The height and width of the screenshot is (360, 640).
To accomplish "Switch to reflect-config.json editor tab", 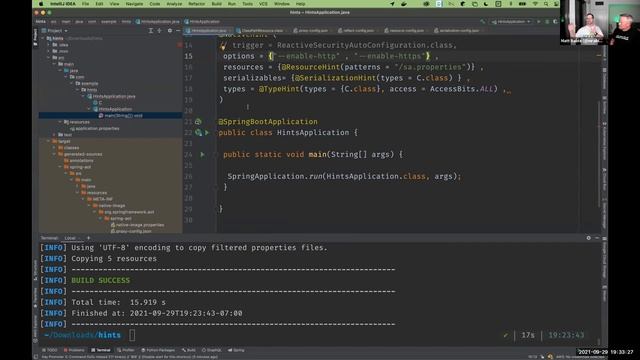I will point(358,31).
